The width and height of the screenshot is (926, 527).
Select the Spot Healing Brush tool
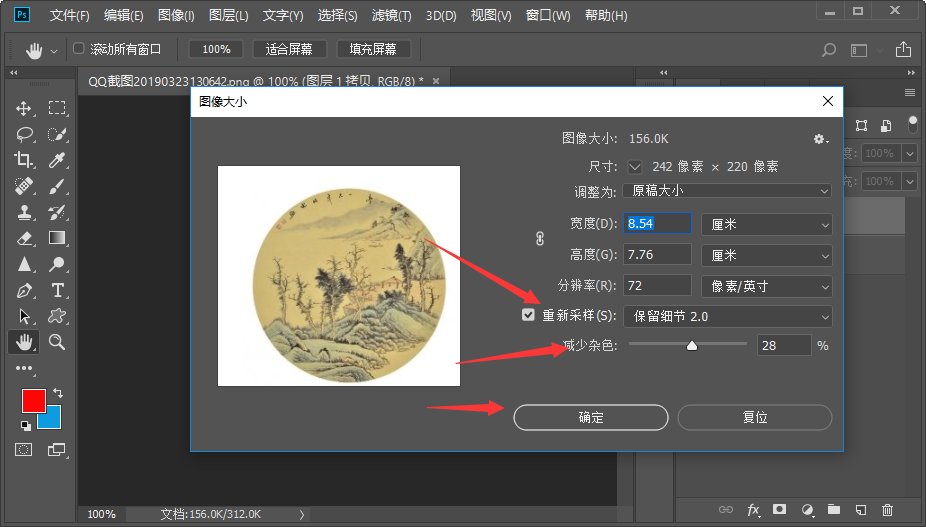(x=24, y=186)
